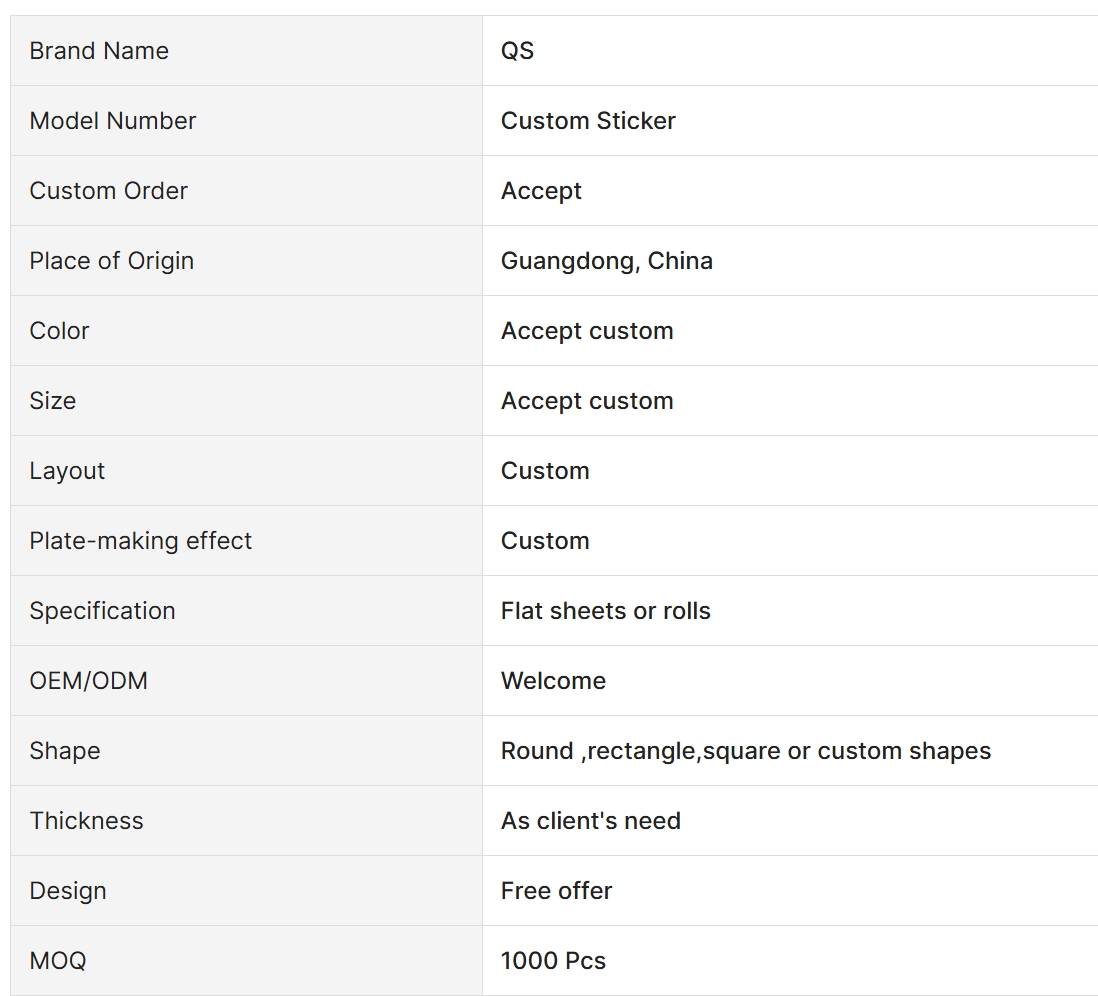The width and height of the screenshot is (1098, 996).
Task: Select the 1000 Pcs MOQ value
Action: [553, 961]
